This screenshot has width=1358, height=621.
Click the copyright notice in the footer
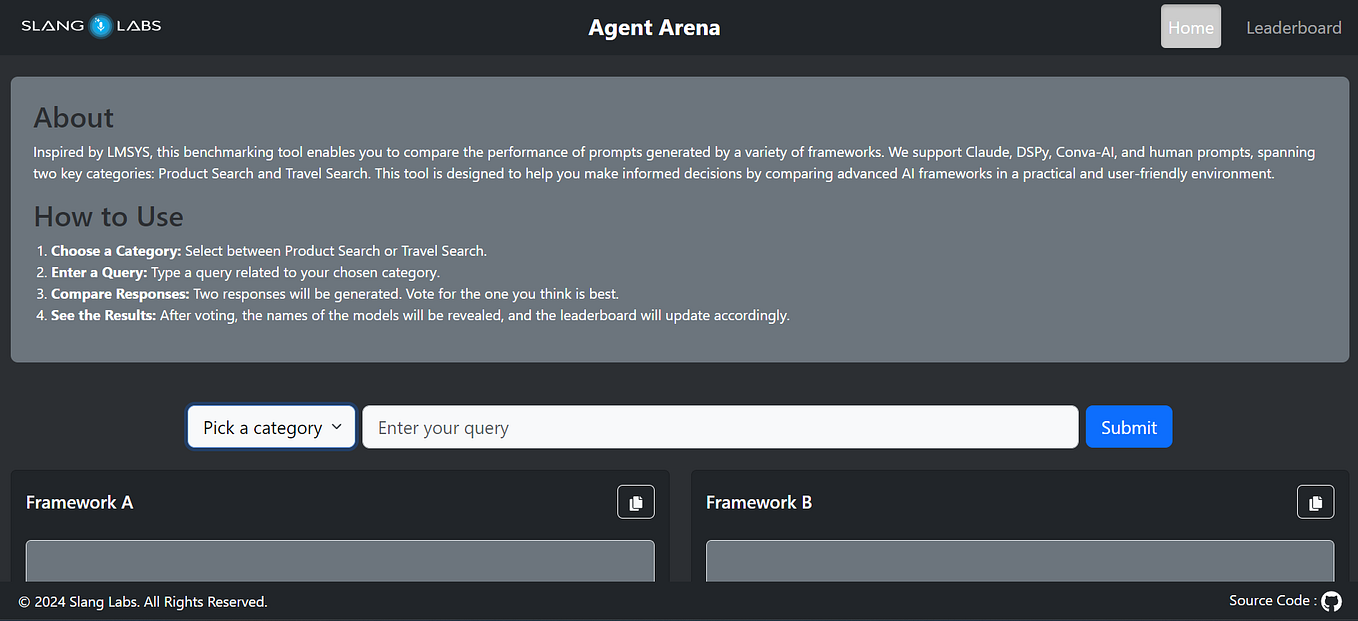143,601
